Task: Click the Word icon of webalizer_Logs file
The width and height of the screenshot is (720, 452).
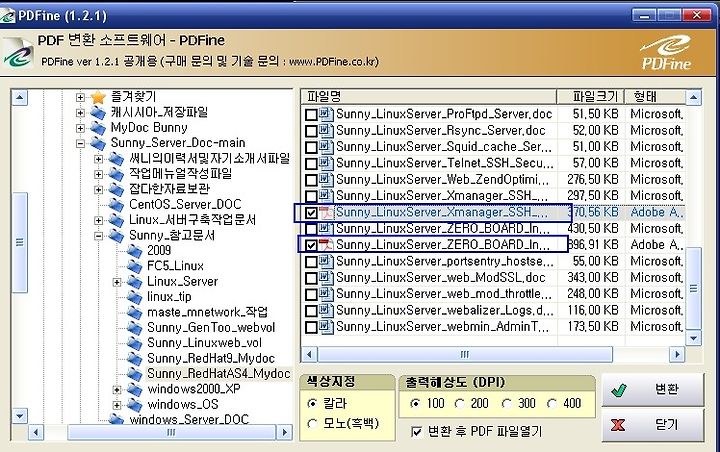Action: coord(326,311)
